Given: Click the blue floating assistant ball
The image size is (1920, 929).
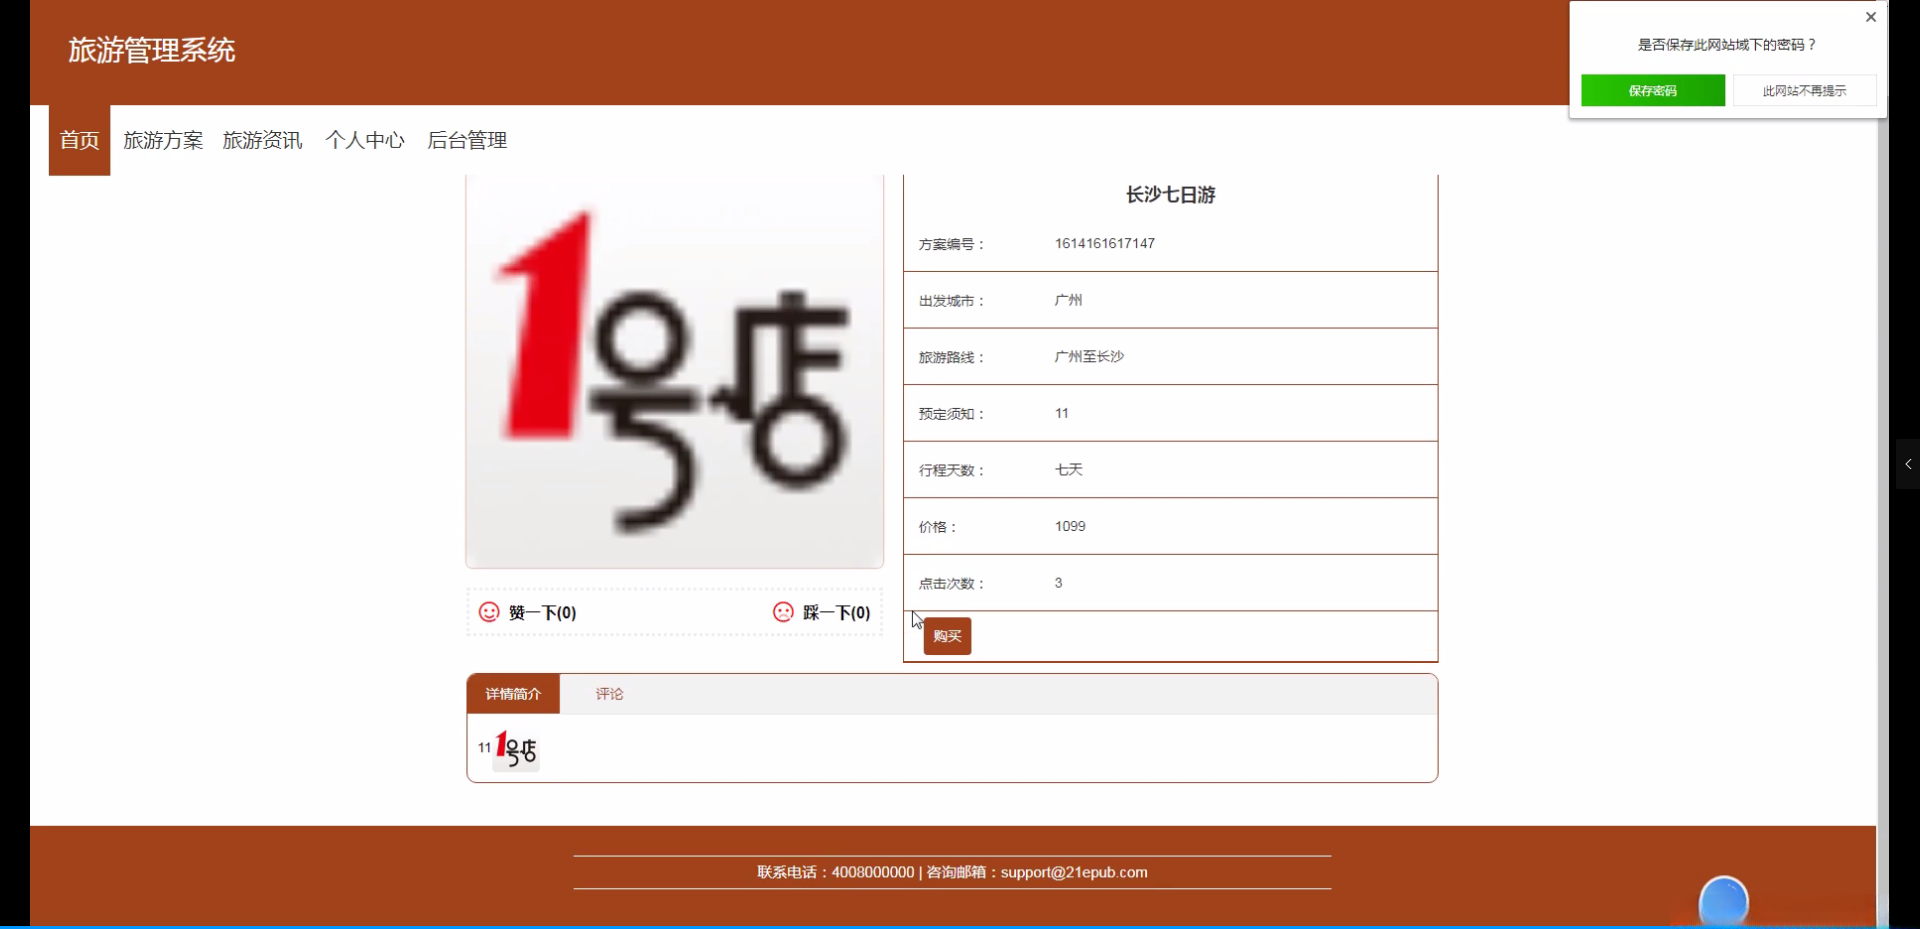Looking at the screenshot, I should 1723,902.
